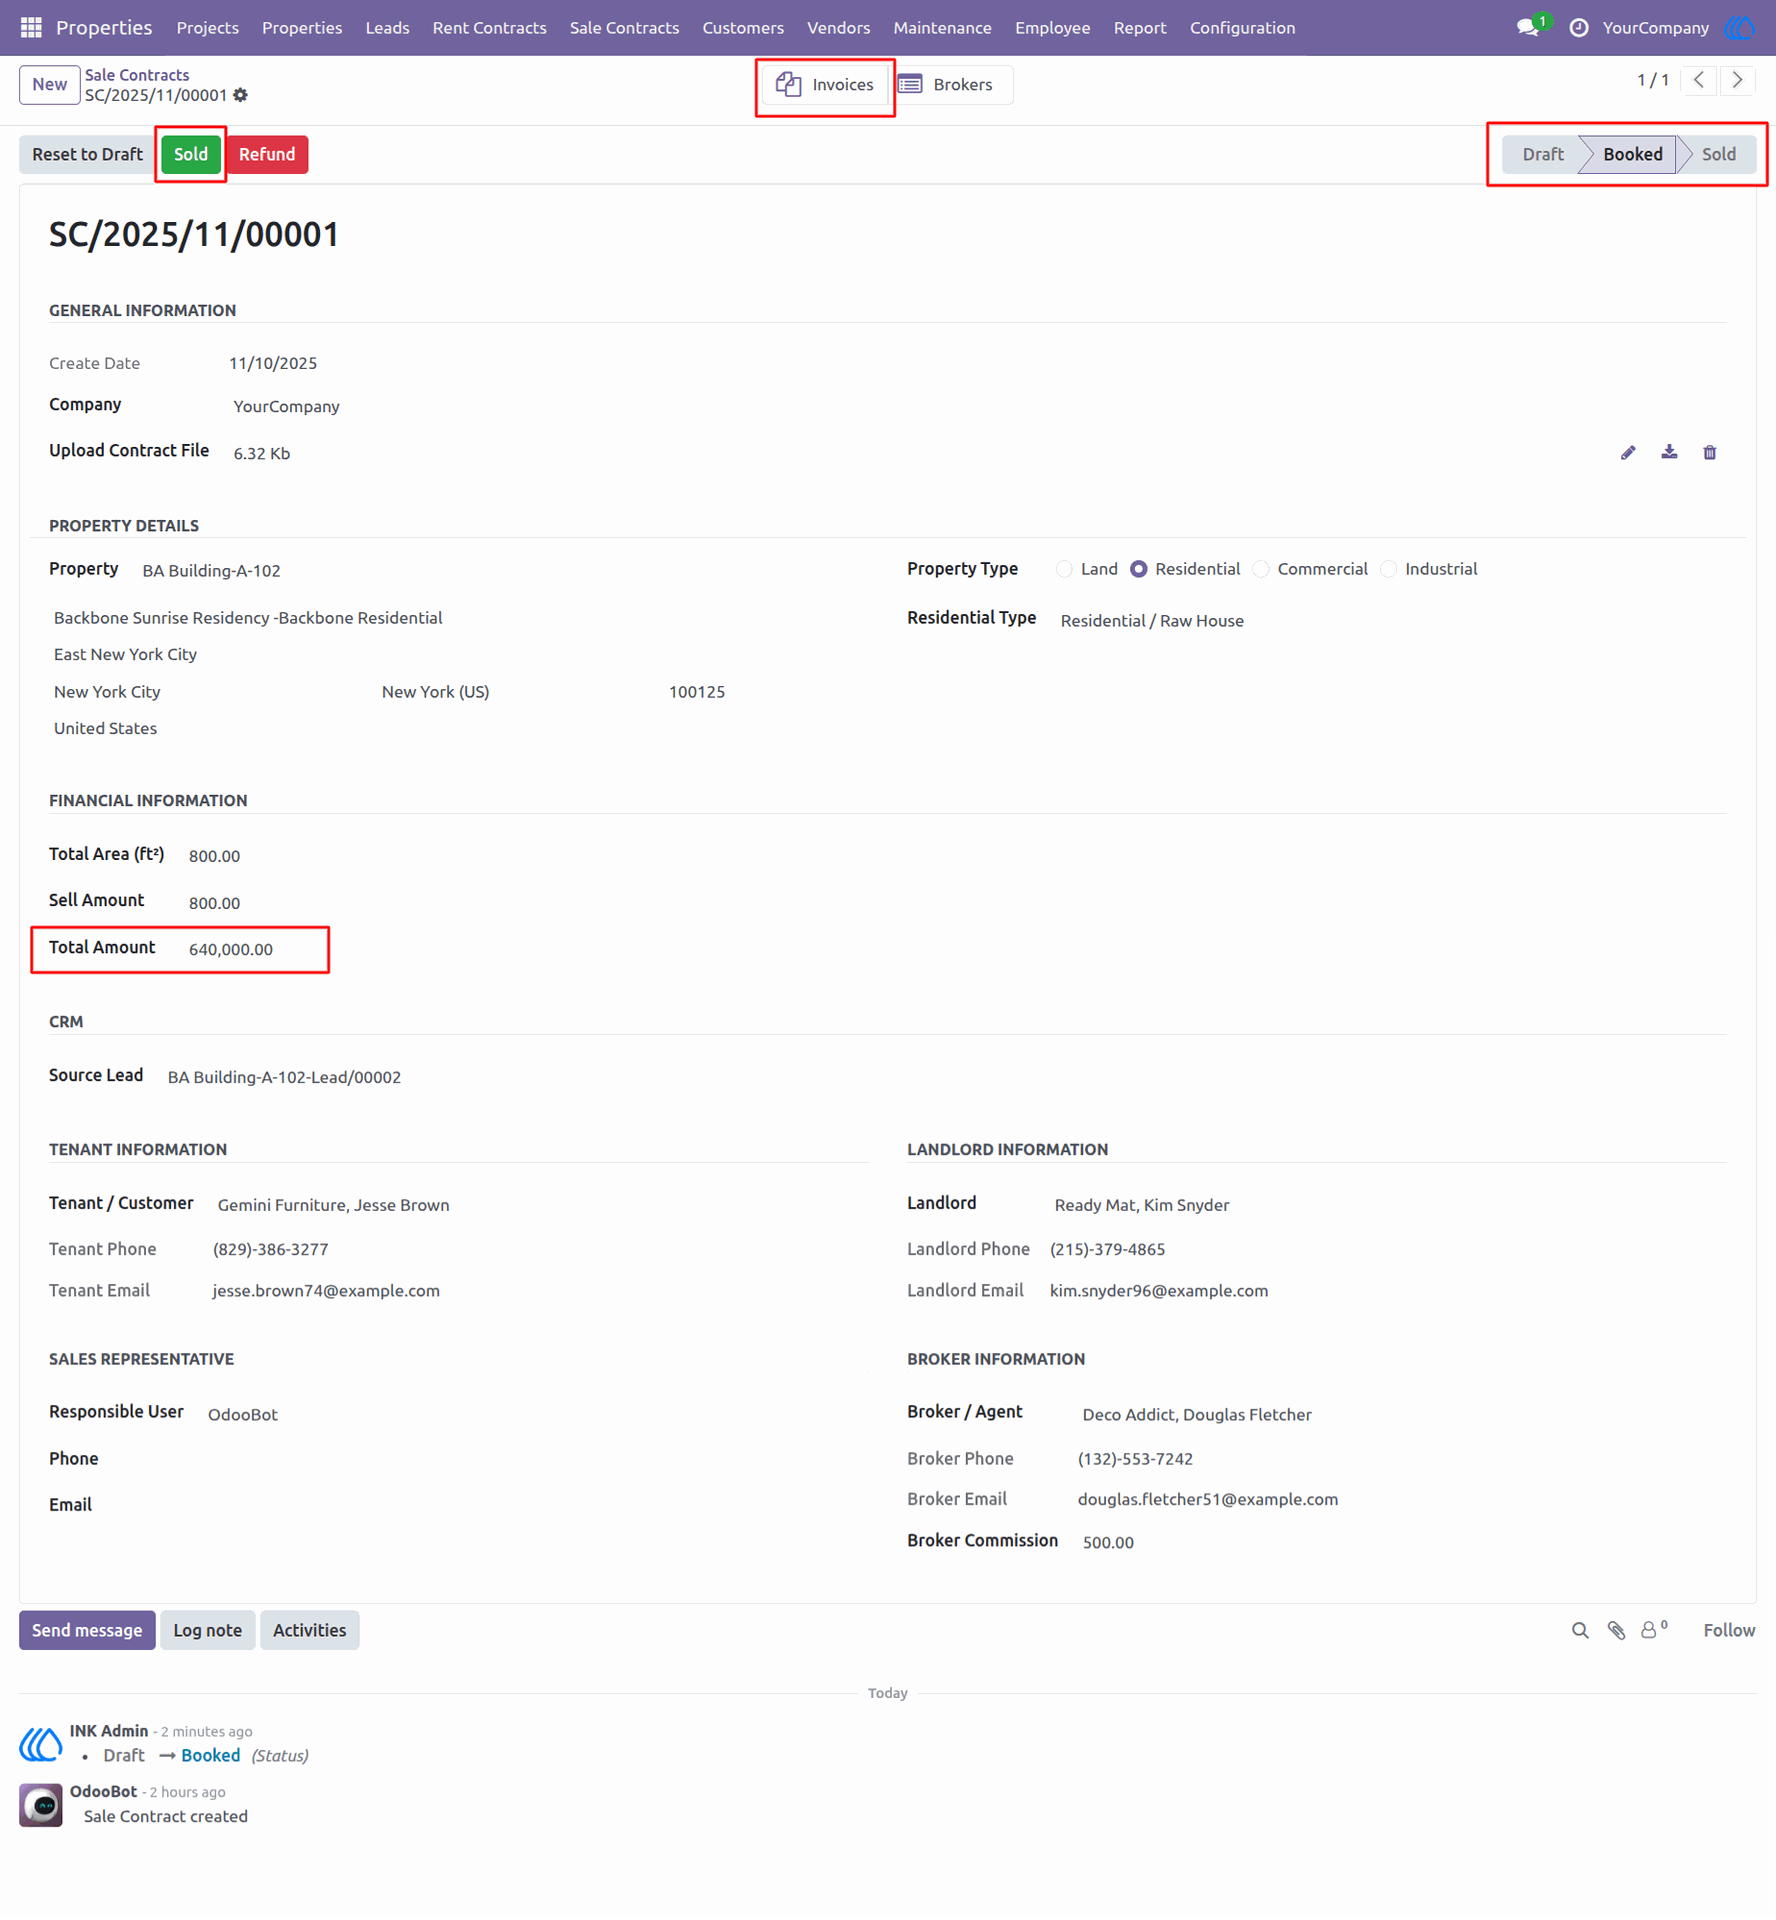
Task: Go to next record arrow
Action: 1737,80
